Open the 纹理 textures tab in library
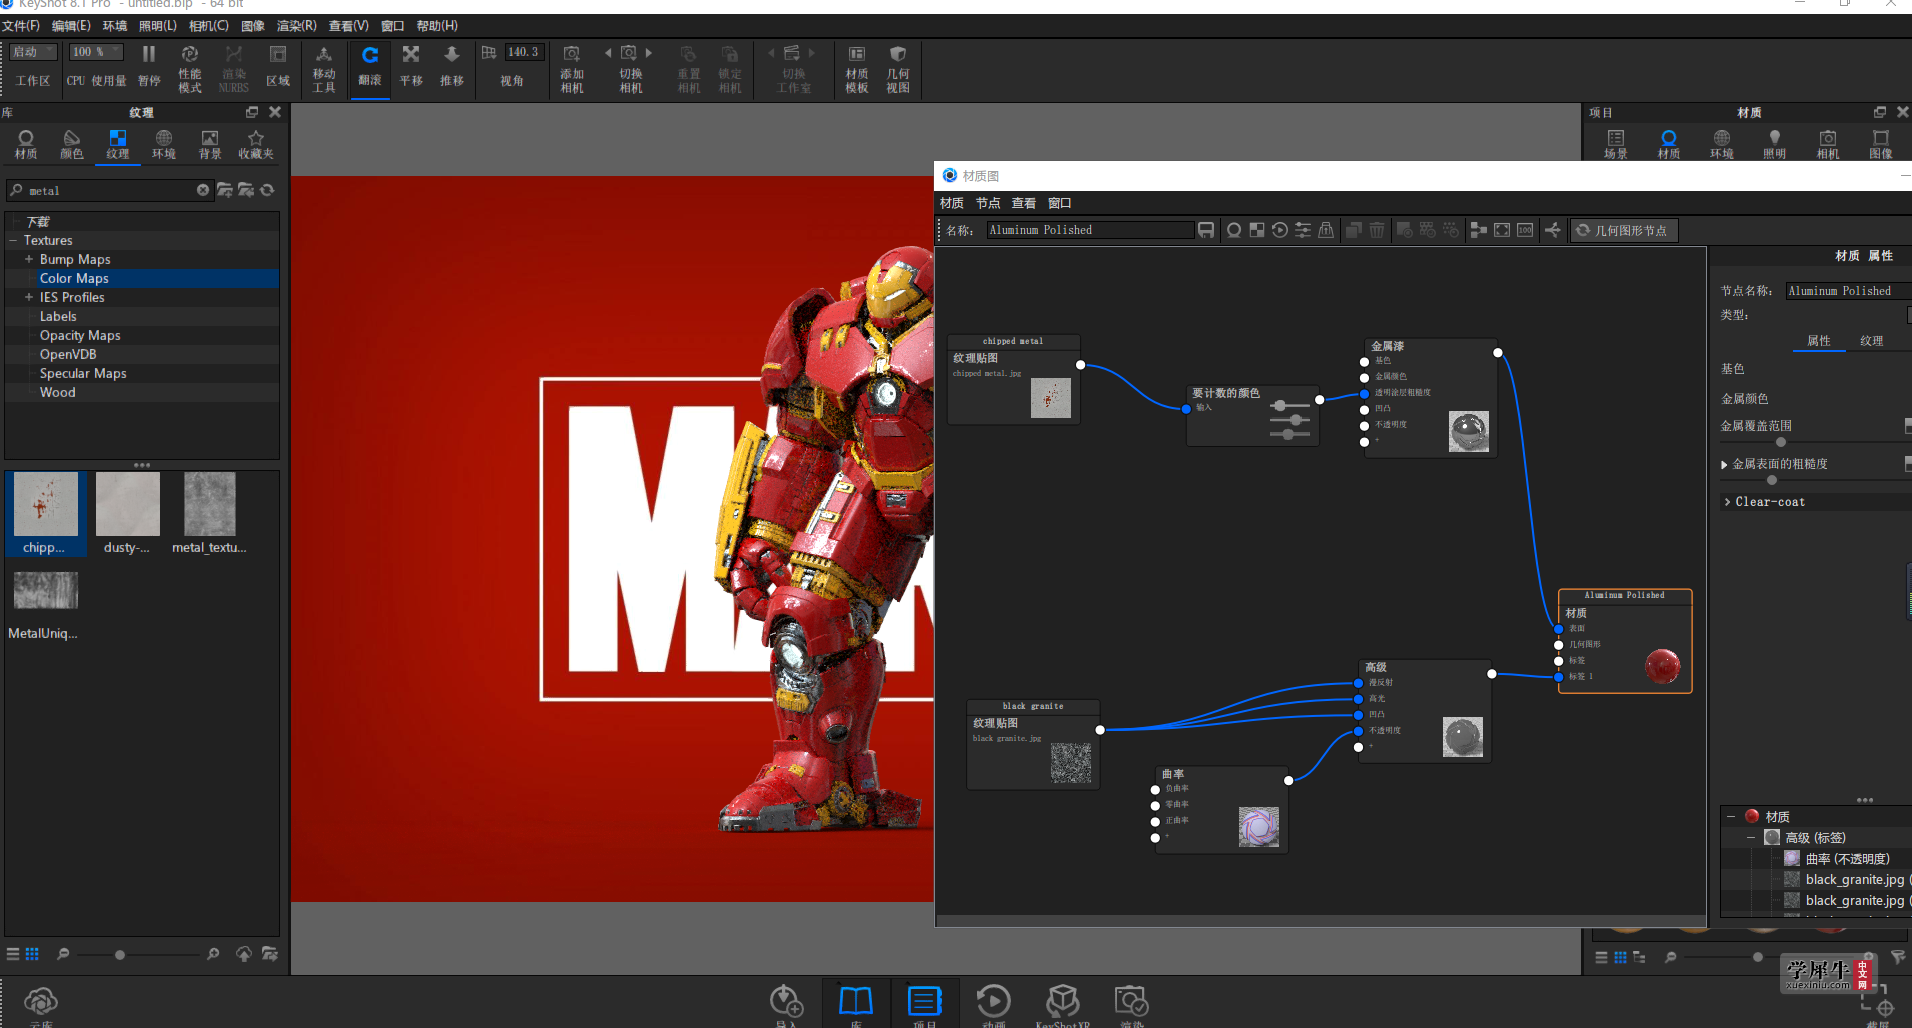Viewport: 1912px width, 1028px height. pyautogui.click(x=118, y=145)
